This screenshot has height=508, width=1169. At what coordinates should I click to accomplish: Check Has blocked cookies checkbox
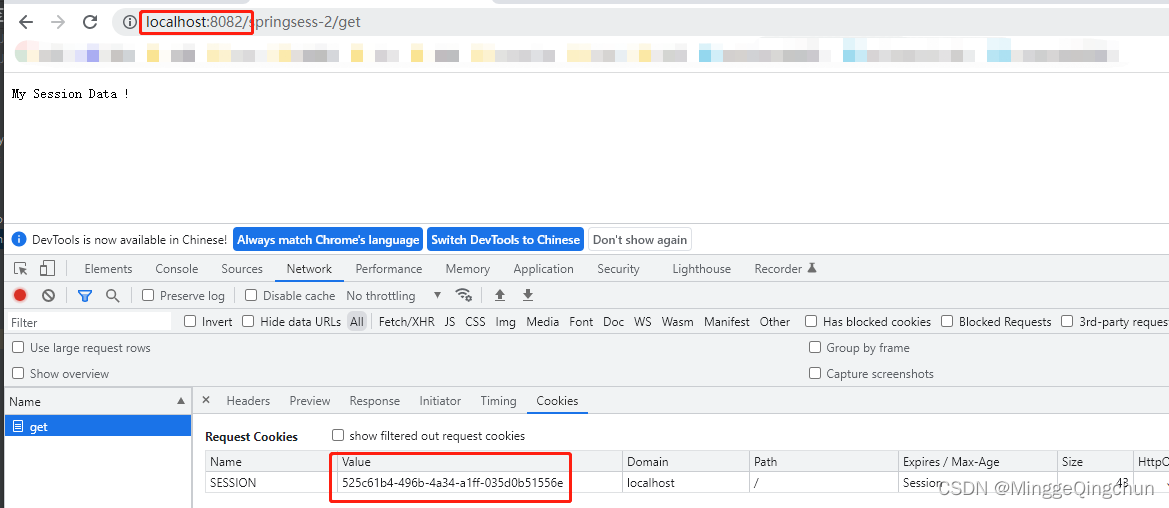[811, 322]
